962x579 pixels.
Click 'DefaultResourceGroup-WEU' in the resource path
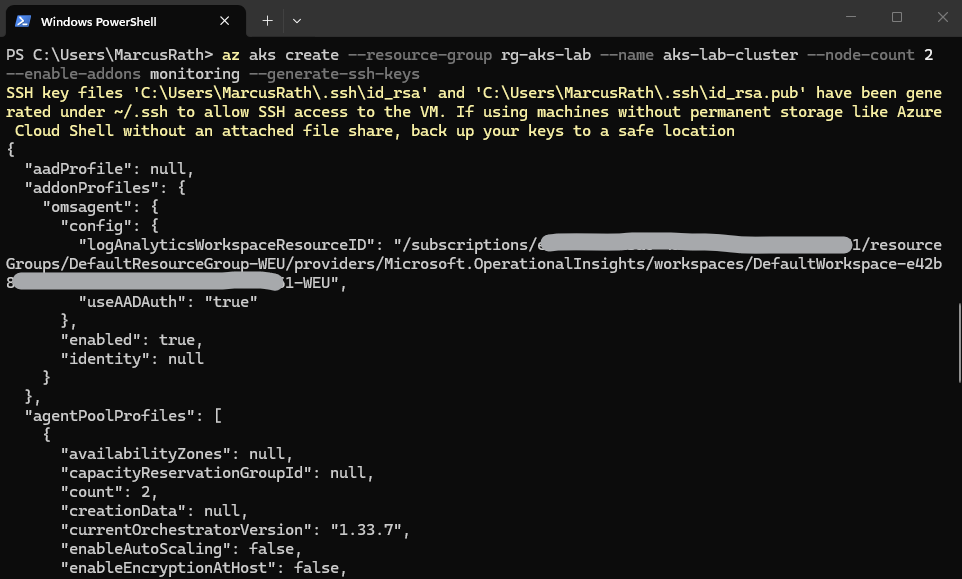point(177,264)
